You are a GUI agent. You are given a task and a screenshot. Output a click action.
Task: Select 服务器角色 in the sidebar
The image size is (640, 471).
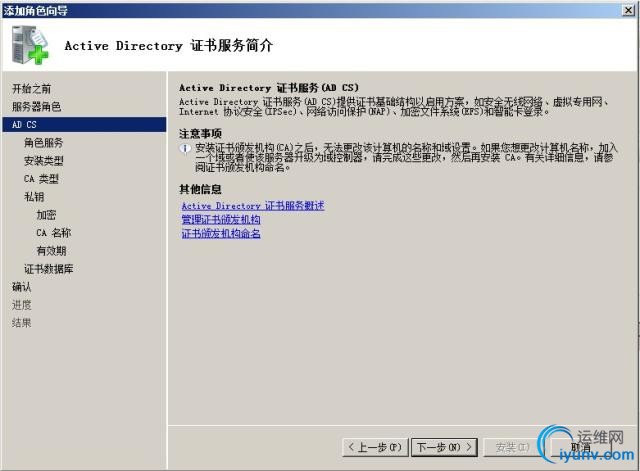(x=36, y=107)
